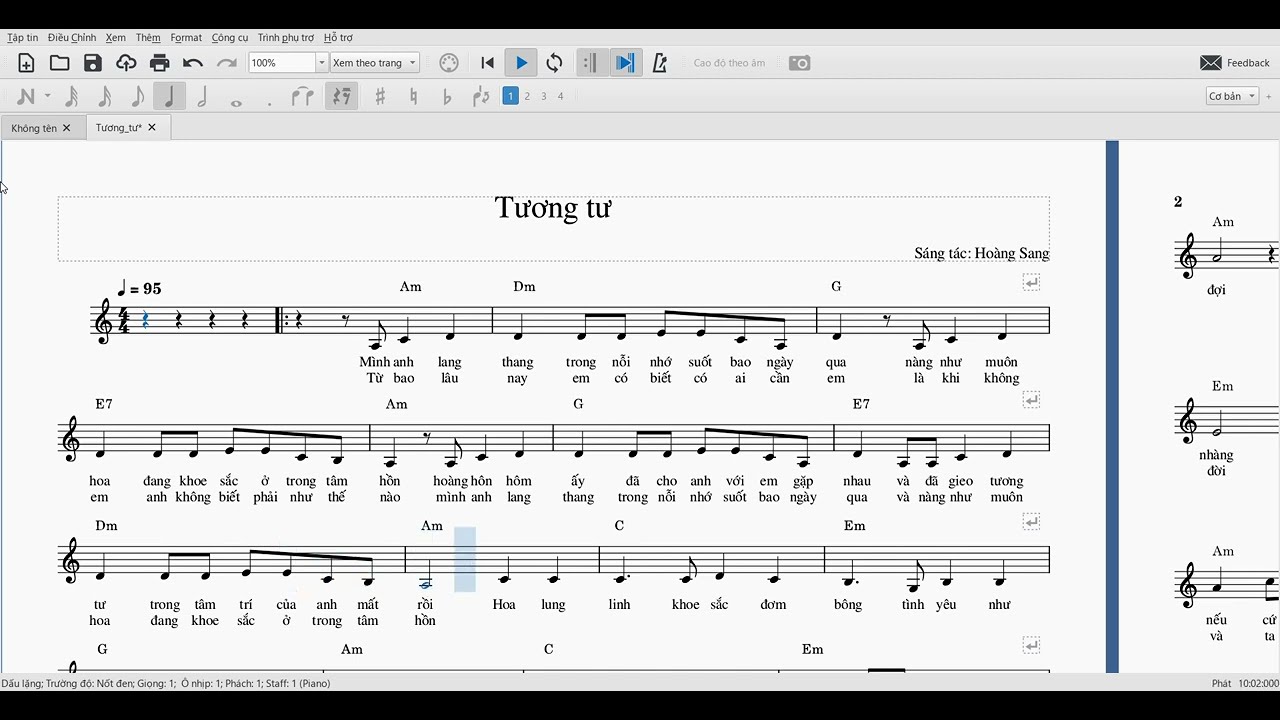The image size is (1280, 720).
Task: Select 32nd note duration
Action: (x=71, y=96)
